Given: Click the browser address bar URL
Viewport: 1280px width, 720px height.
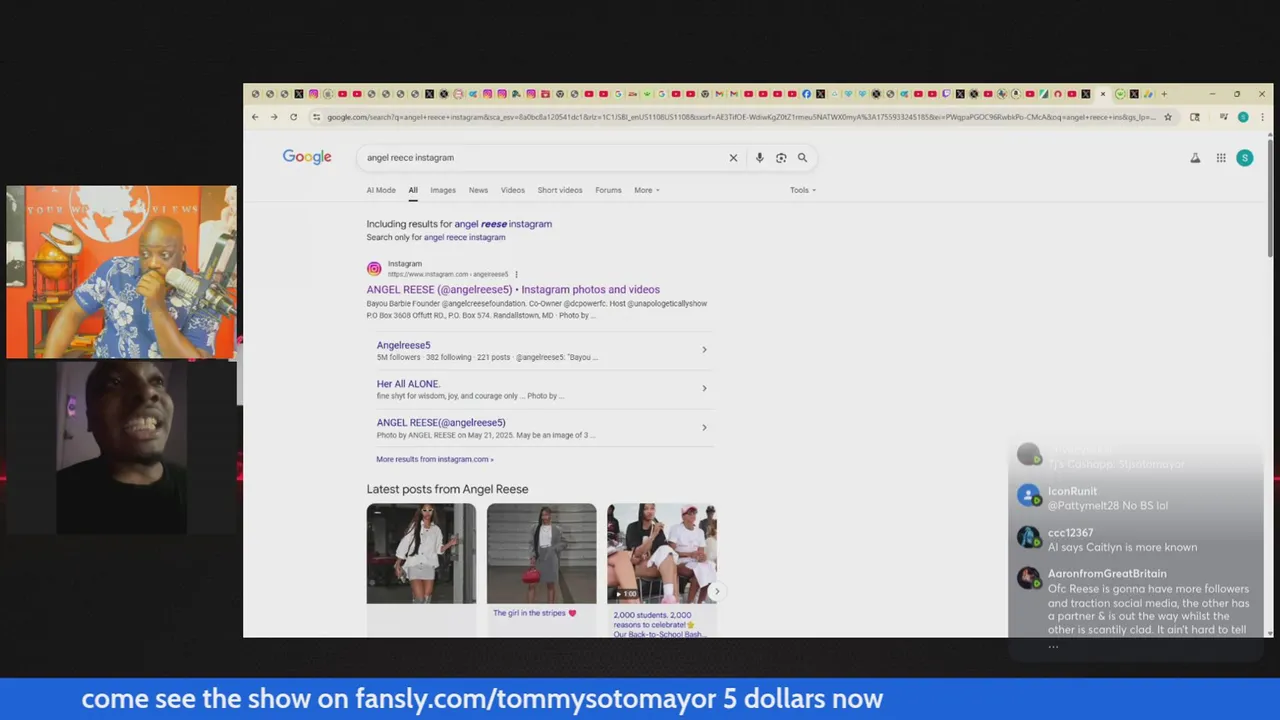Looking at the screenshot, I should pyautogui.click(x=740, y=117).
